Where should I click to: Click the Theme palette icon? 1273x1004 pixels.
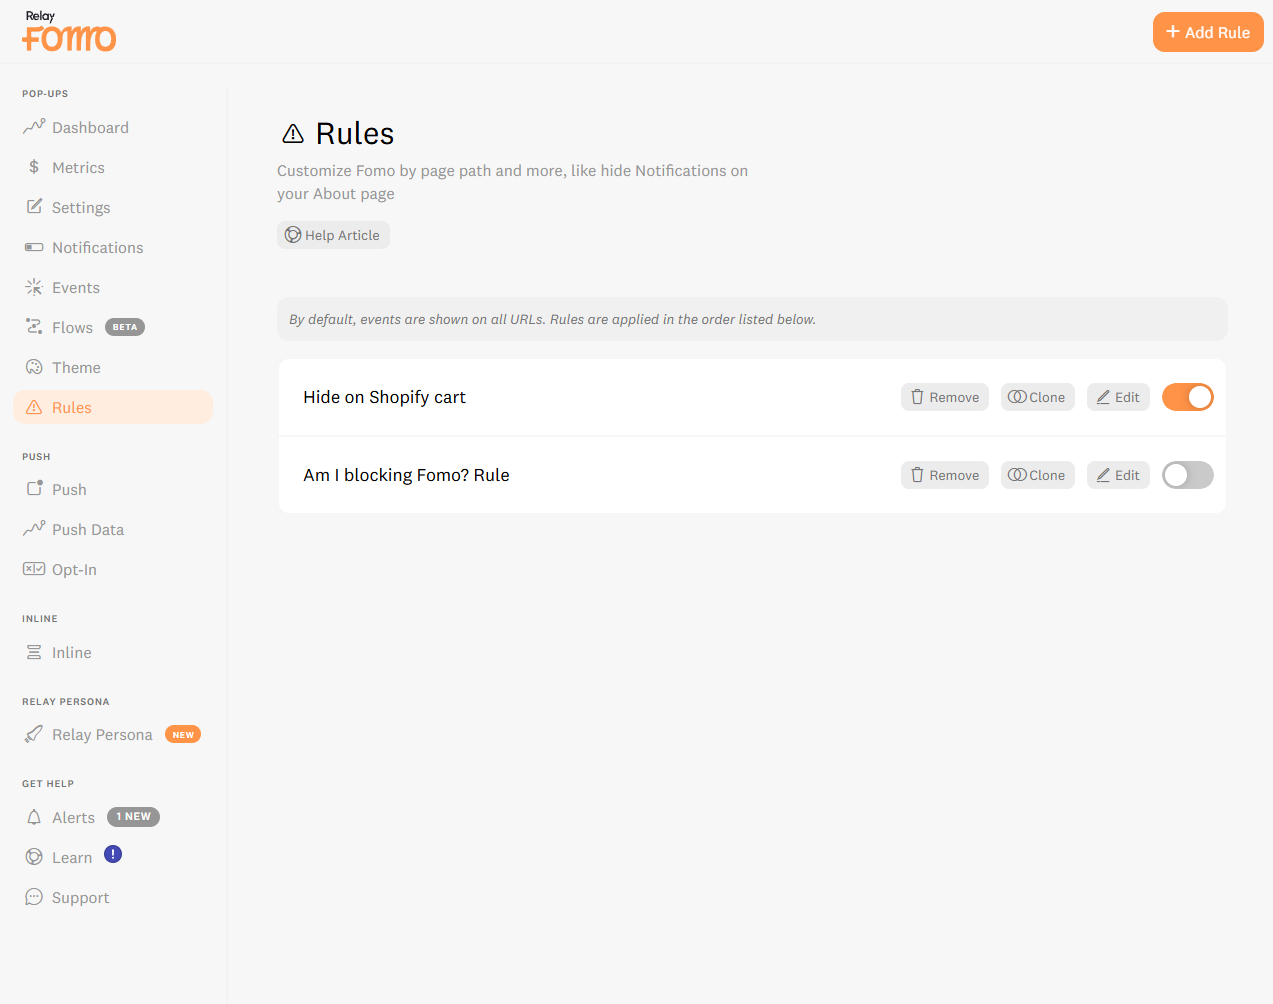[34, 367]
